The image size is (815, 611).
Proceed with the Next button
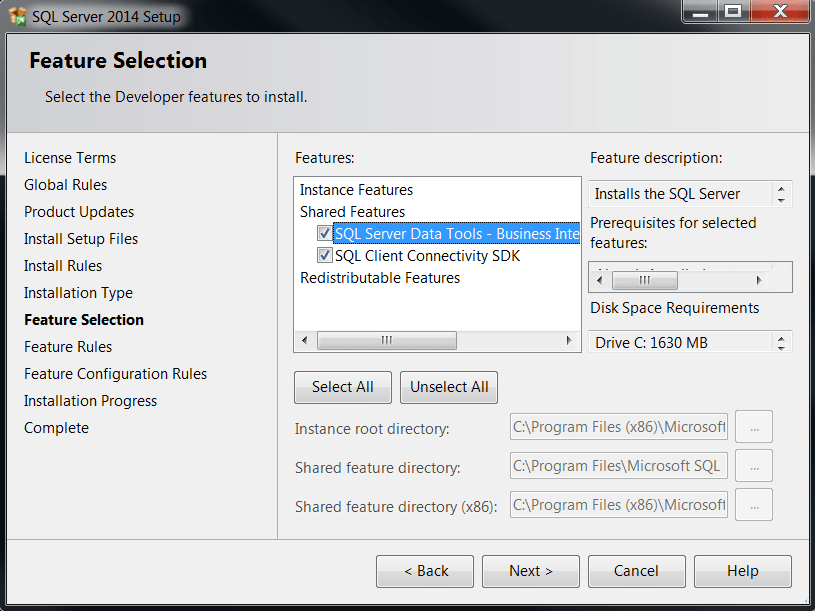(531, 571)
